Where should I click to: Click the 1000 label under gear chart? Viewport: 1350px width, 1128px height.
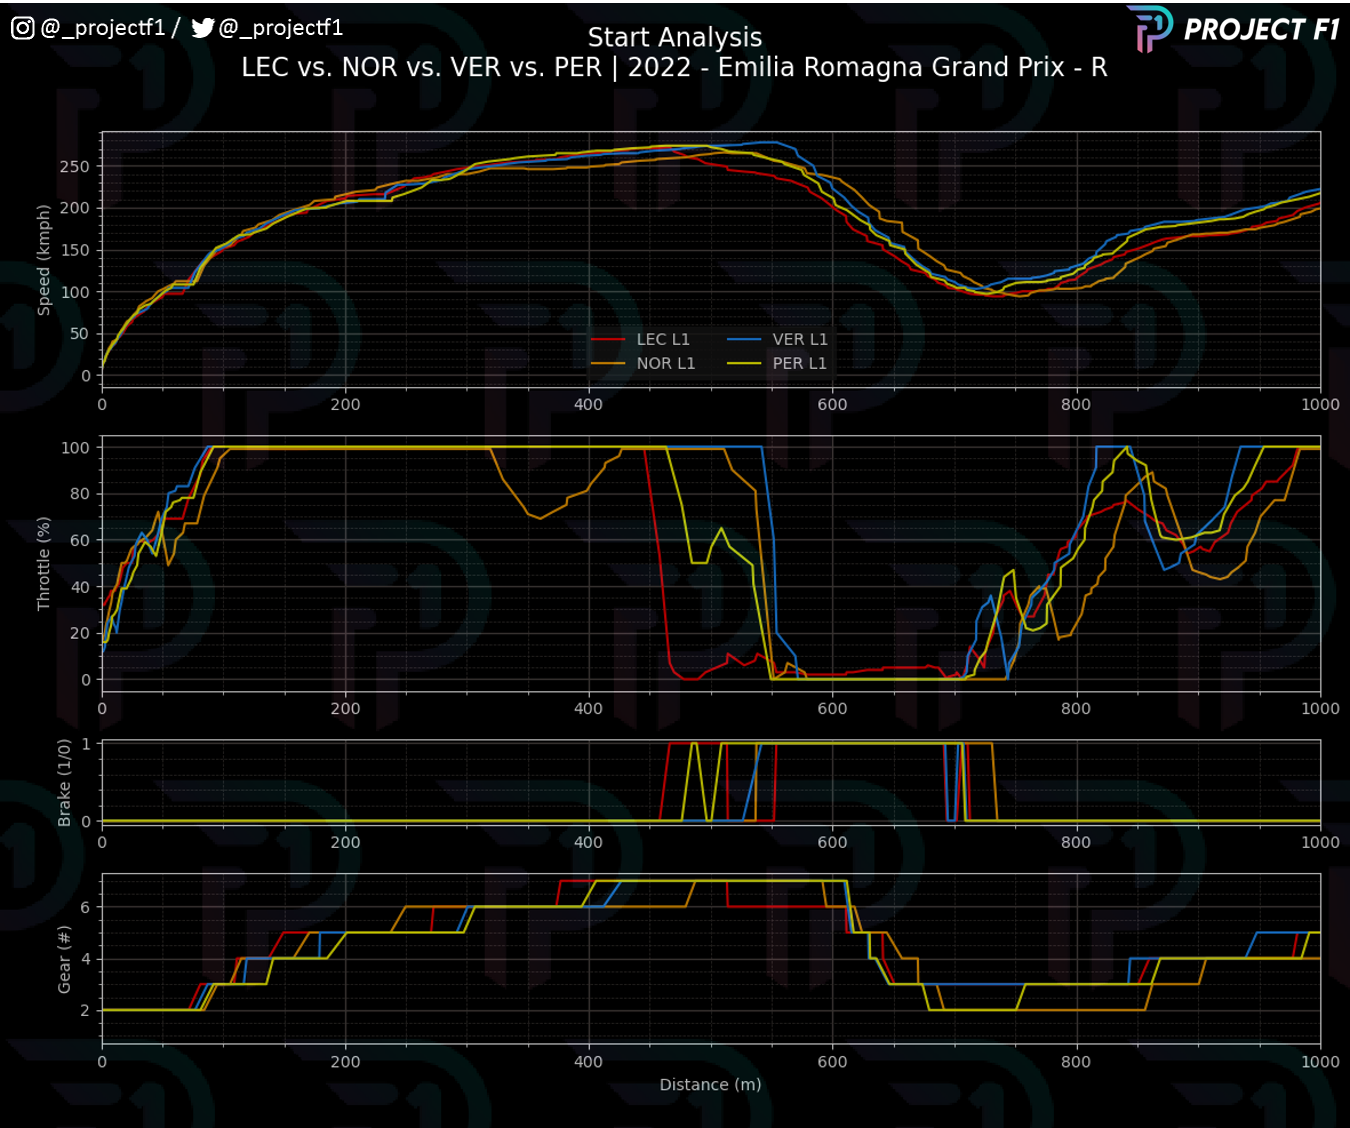click(x=1320, y=1062)
